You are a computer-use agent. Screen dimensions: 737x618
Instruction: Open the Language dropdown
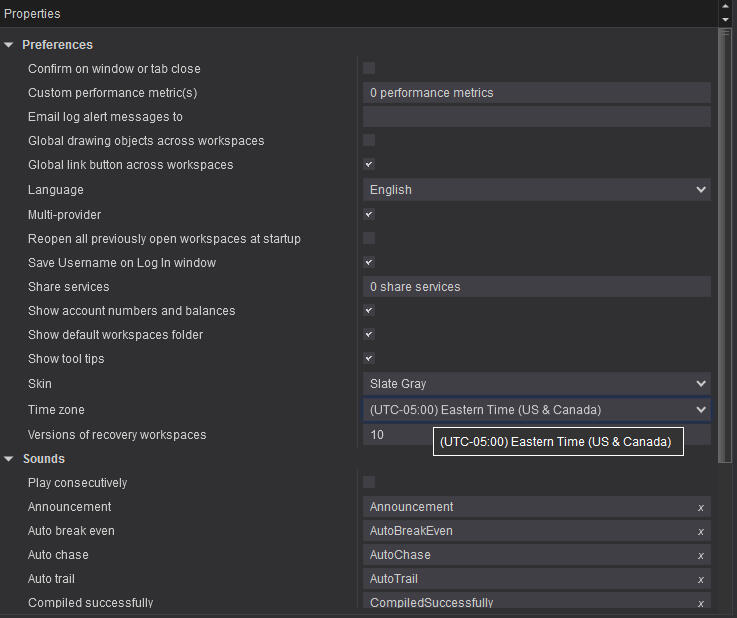pyautogui.click(x=536, y=190)
